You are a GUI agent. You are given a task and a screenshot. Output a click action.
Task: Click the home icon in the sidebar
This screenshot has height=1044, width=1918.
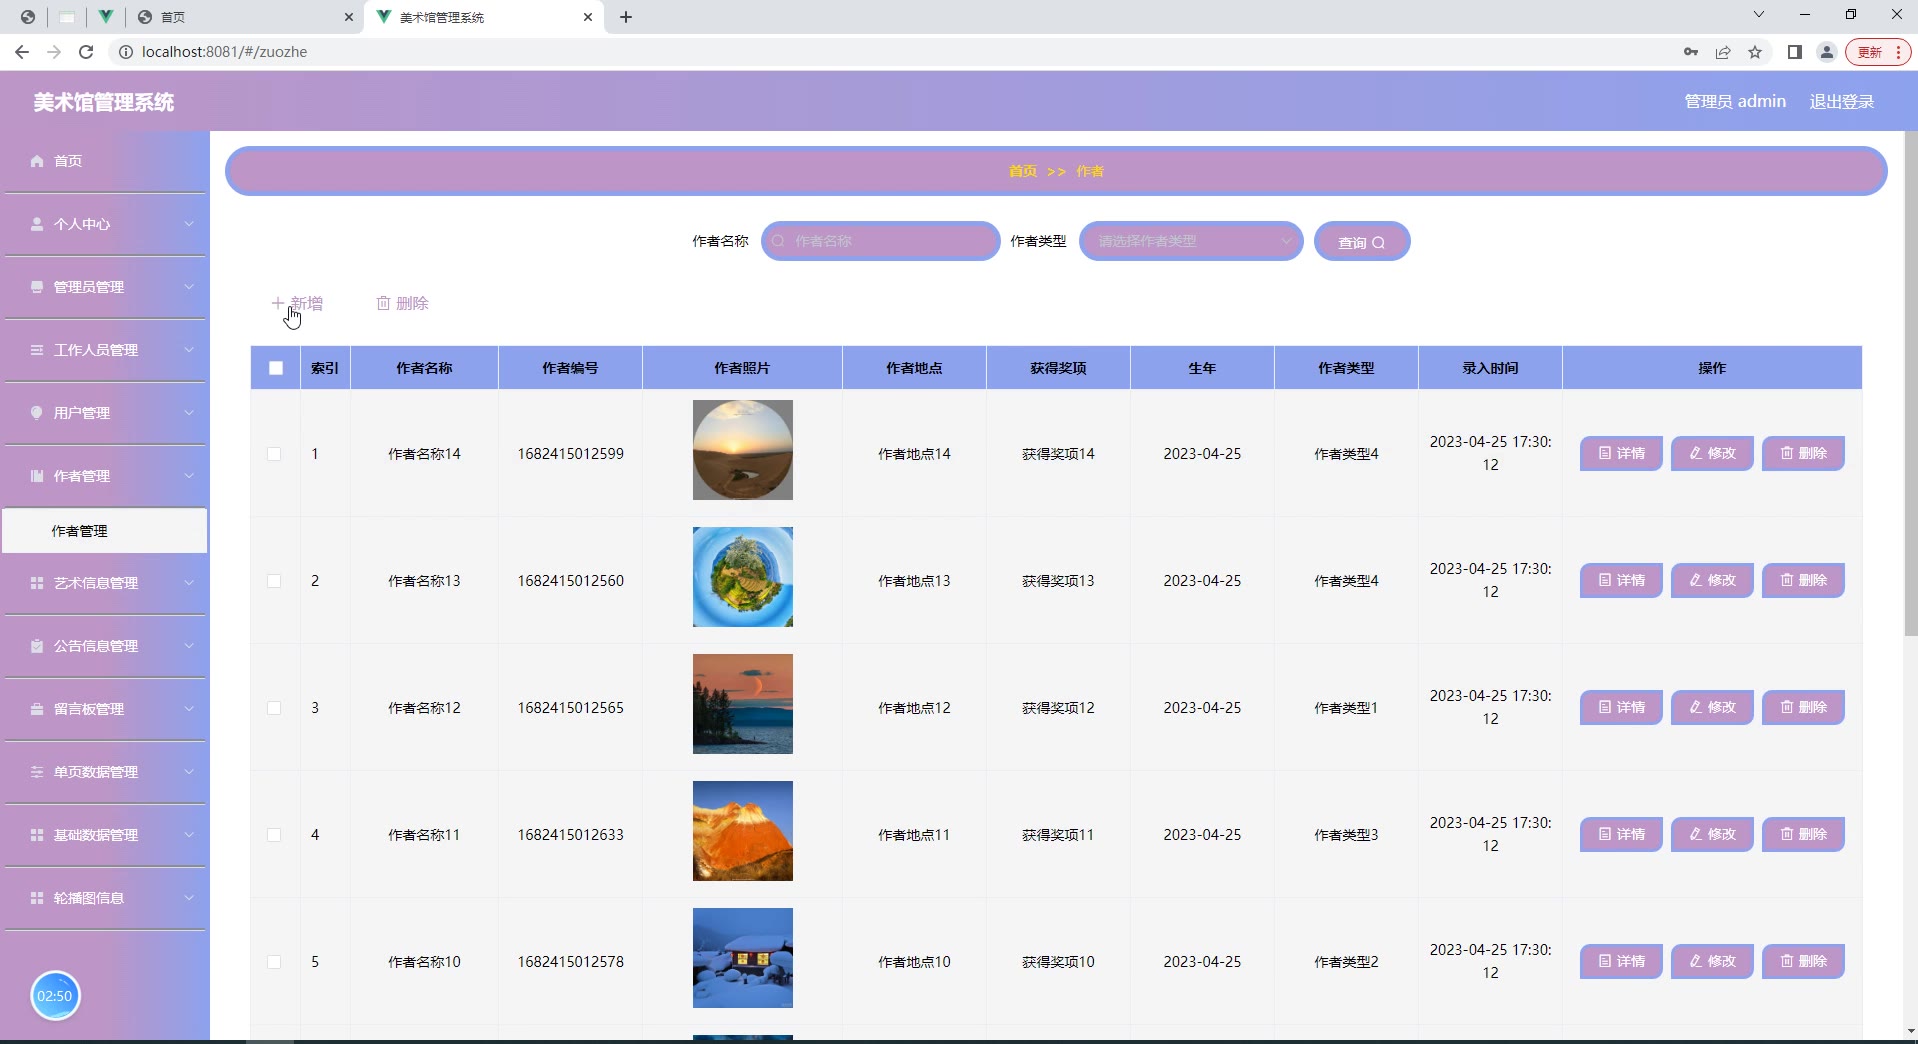coord(37,161)
